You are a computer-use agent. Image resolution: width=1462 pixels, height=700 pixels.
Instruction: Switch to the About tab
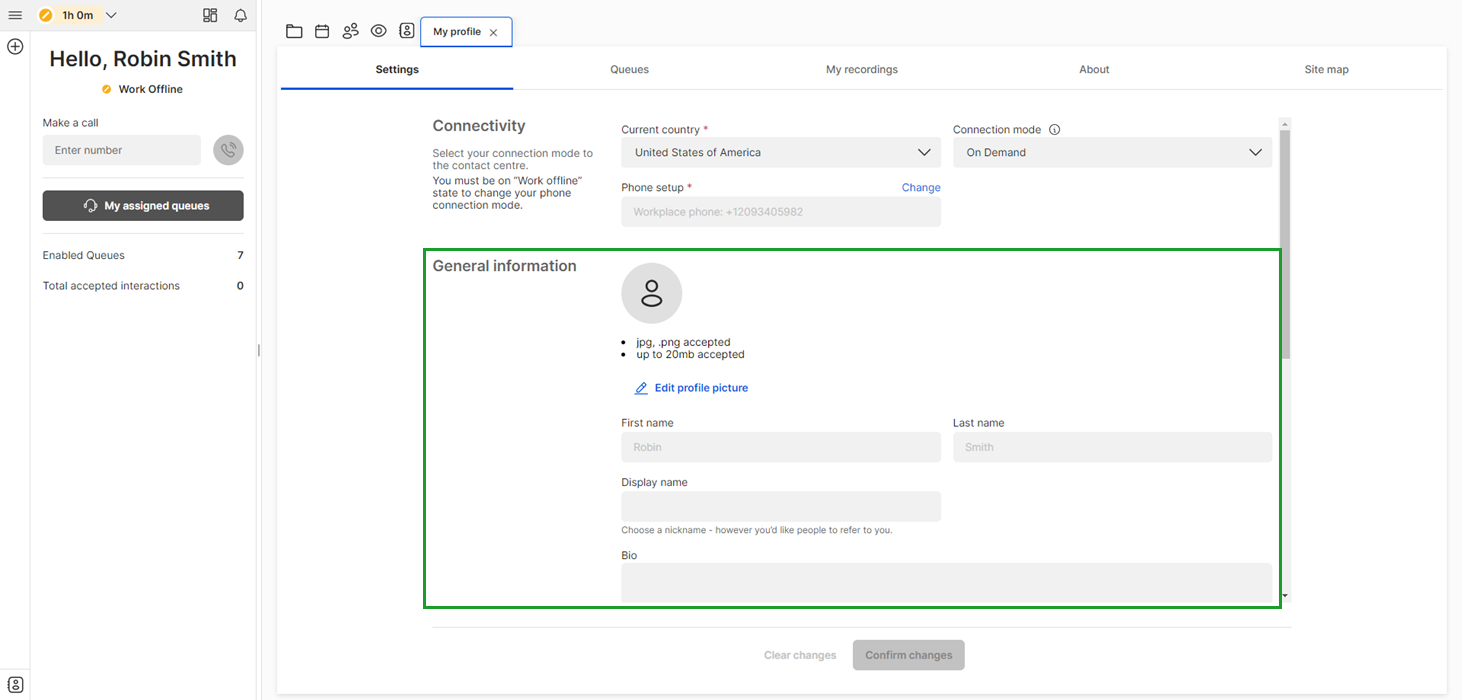click(x=1094, y=69)
